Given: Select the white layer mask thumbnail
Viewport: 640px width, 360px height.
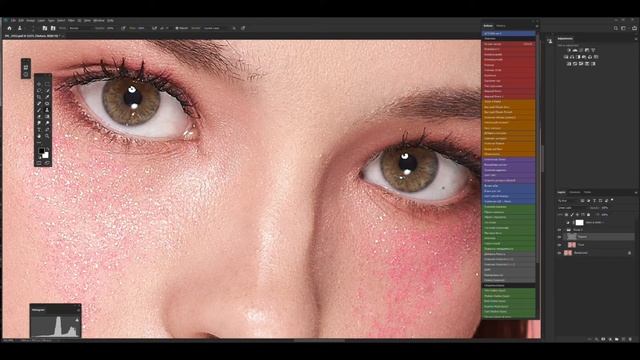Looking at the screenshot, I should tap(580, 222).
